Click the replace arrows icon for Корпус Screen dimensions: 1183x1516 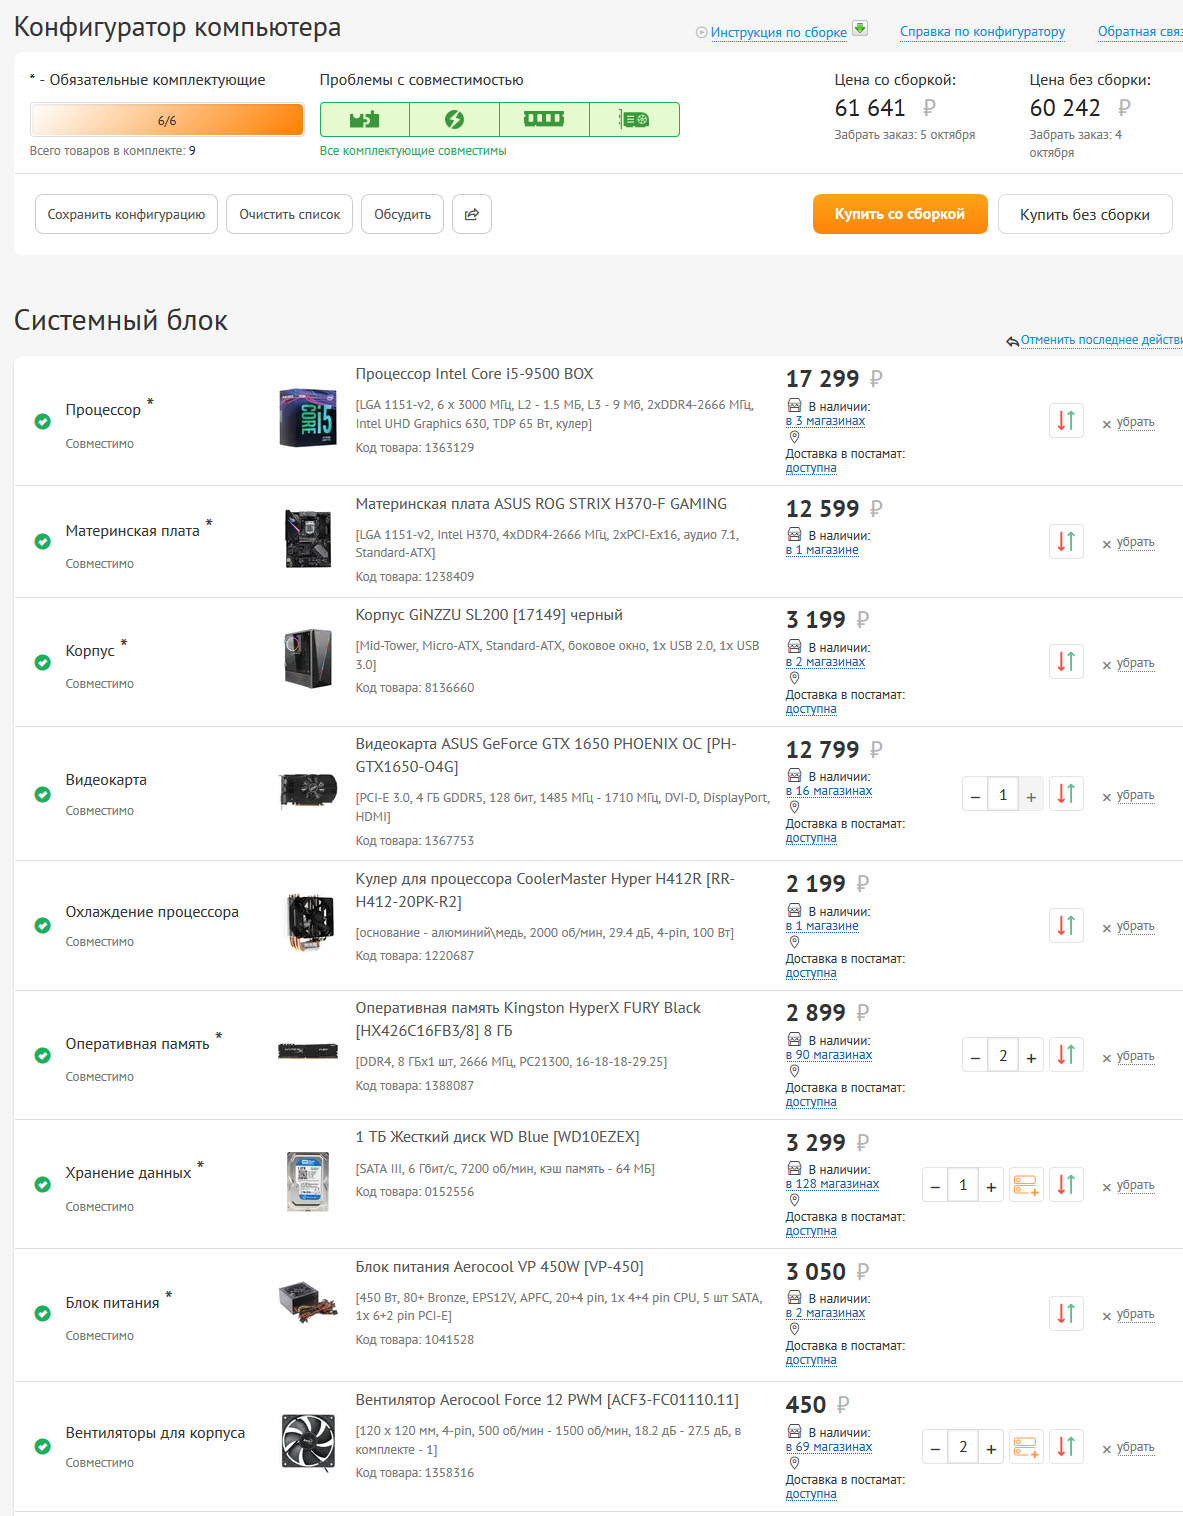coord(1066,662)
